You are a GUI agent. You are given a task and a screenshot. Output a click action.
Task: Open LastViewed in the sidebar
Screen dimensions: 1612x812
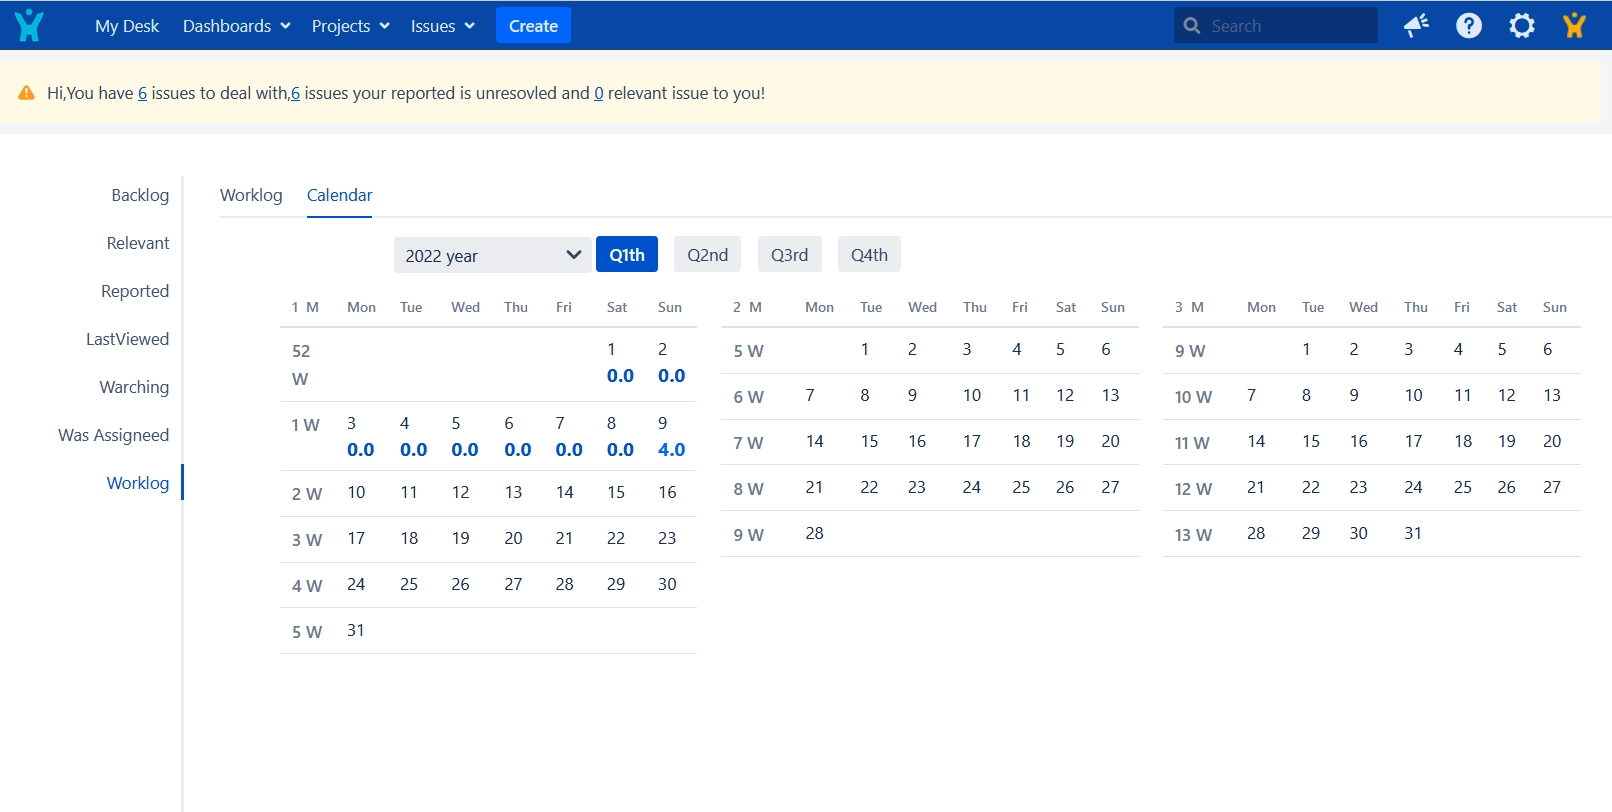tap(127, 339)
